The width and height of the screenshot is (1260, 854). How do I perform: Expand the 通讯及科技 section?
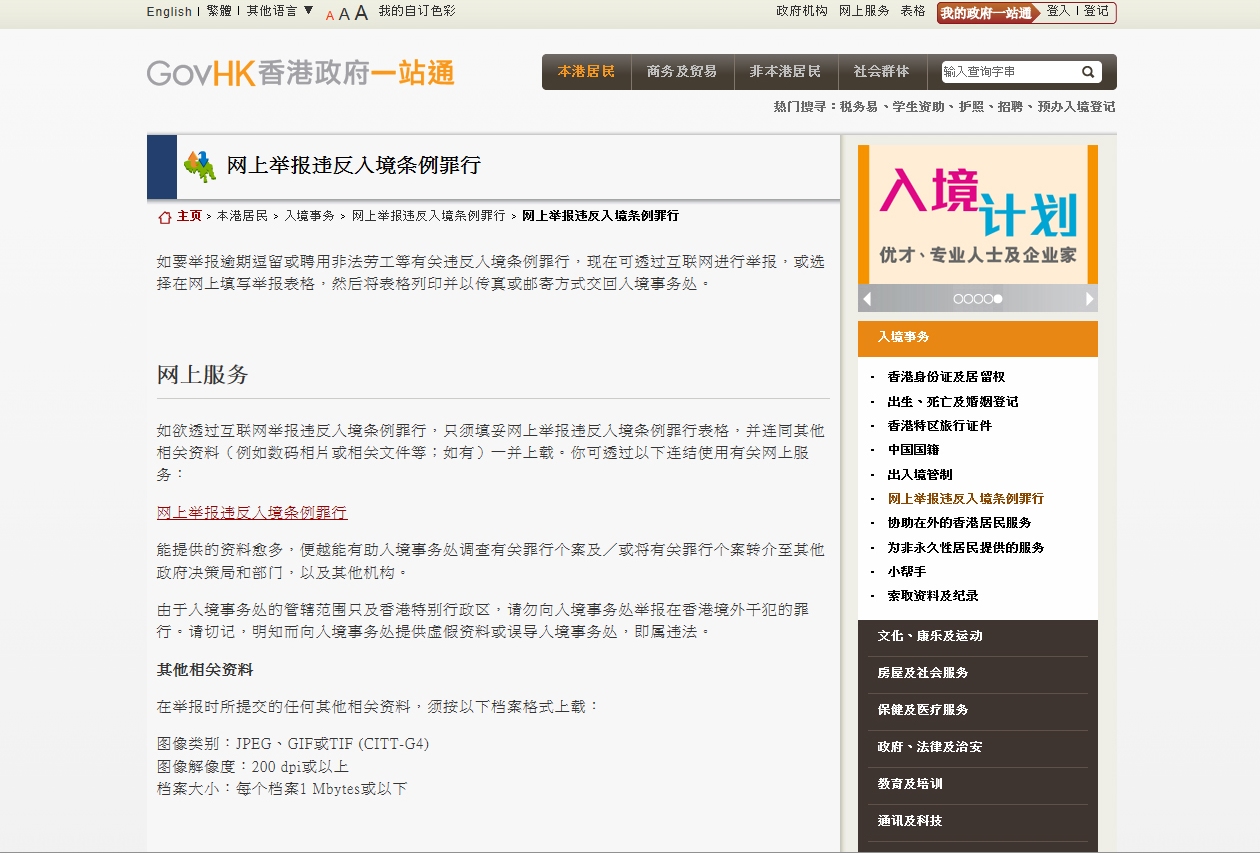tap(978, 821)
